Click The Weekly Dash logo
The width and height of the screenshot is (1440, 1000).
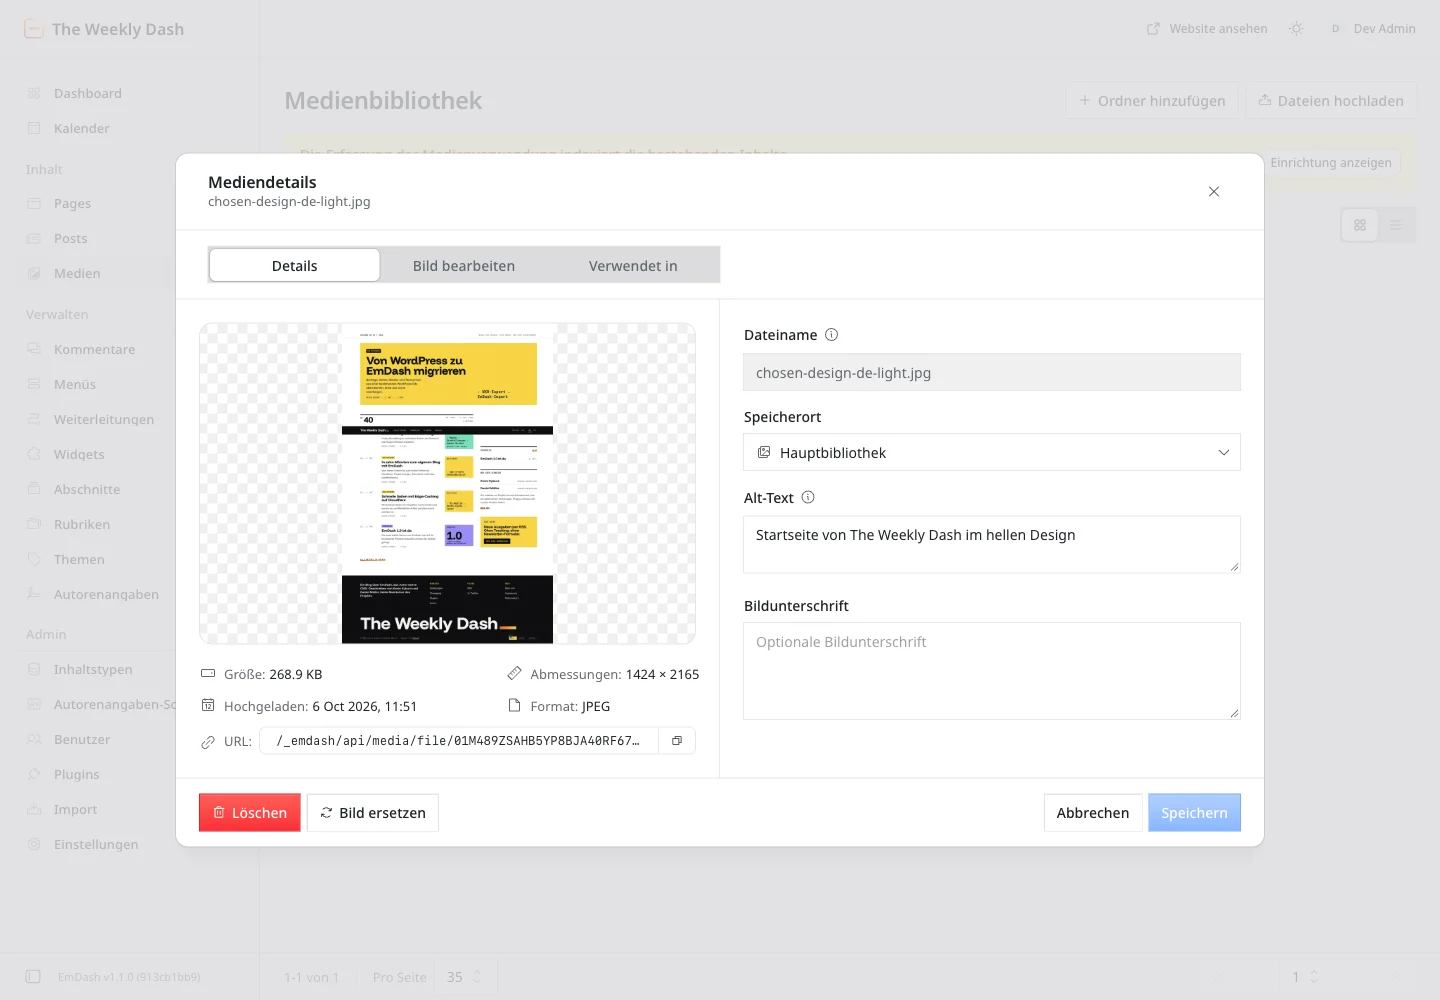point(104,29)
